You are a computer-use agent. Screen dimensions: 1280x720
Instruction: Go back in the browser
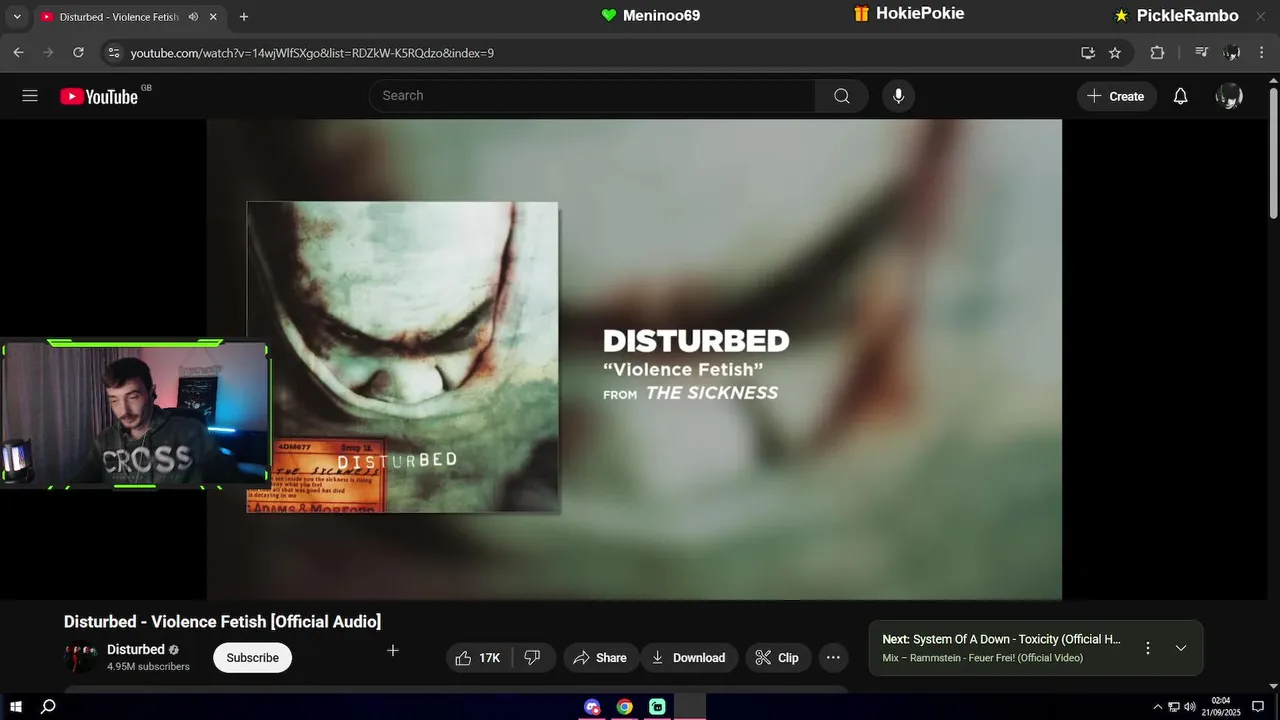pos(18,52)
